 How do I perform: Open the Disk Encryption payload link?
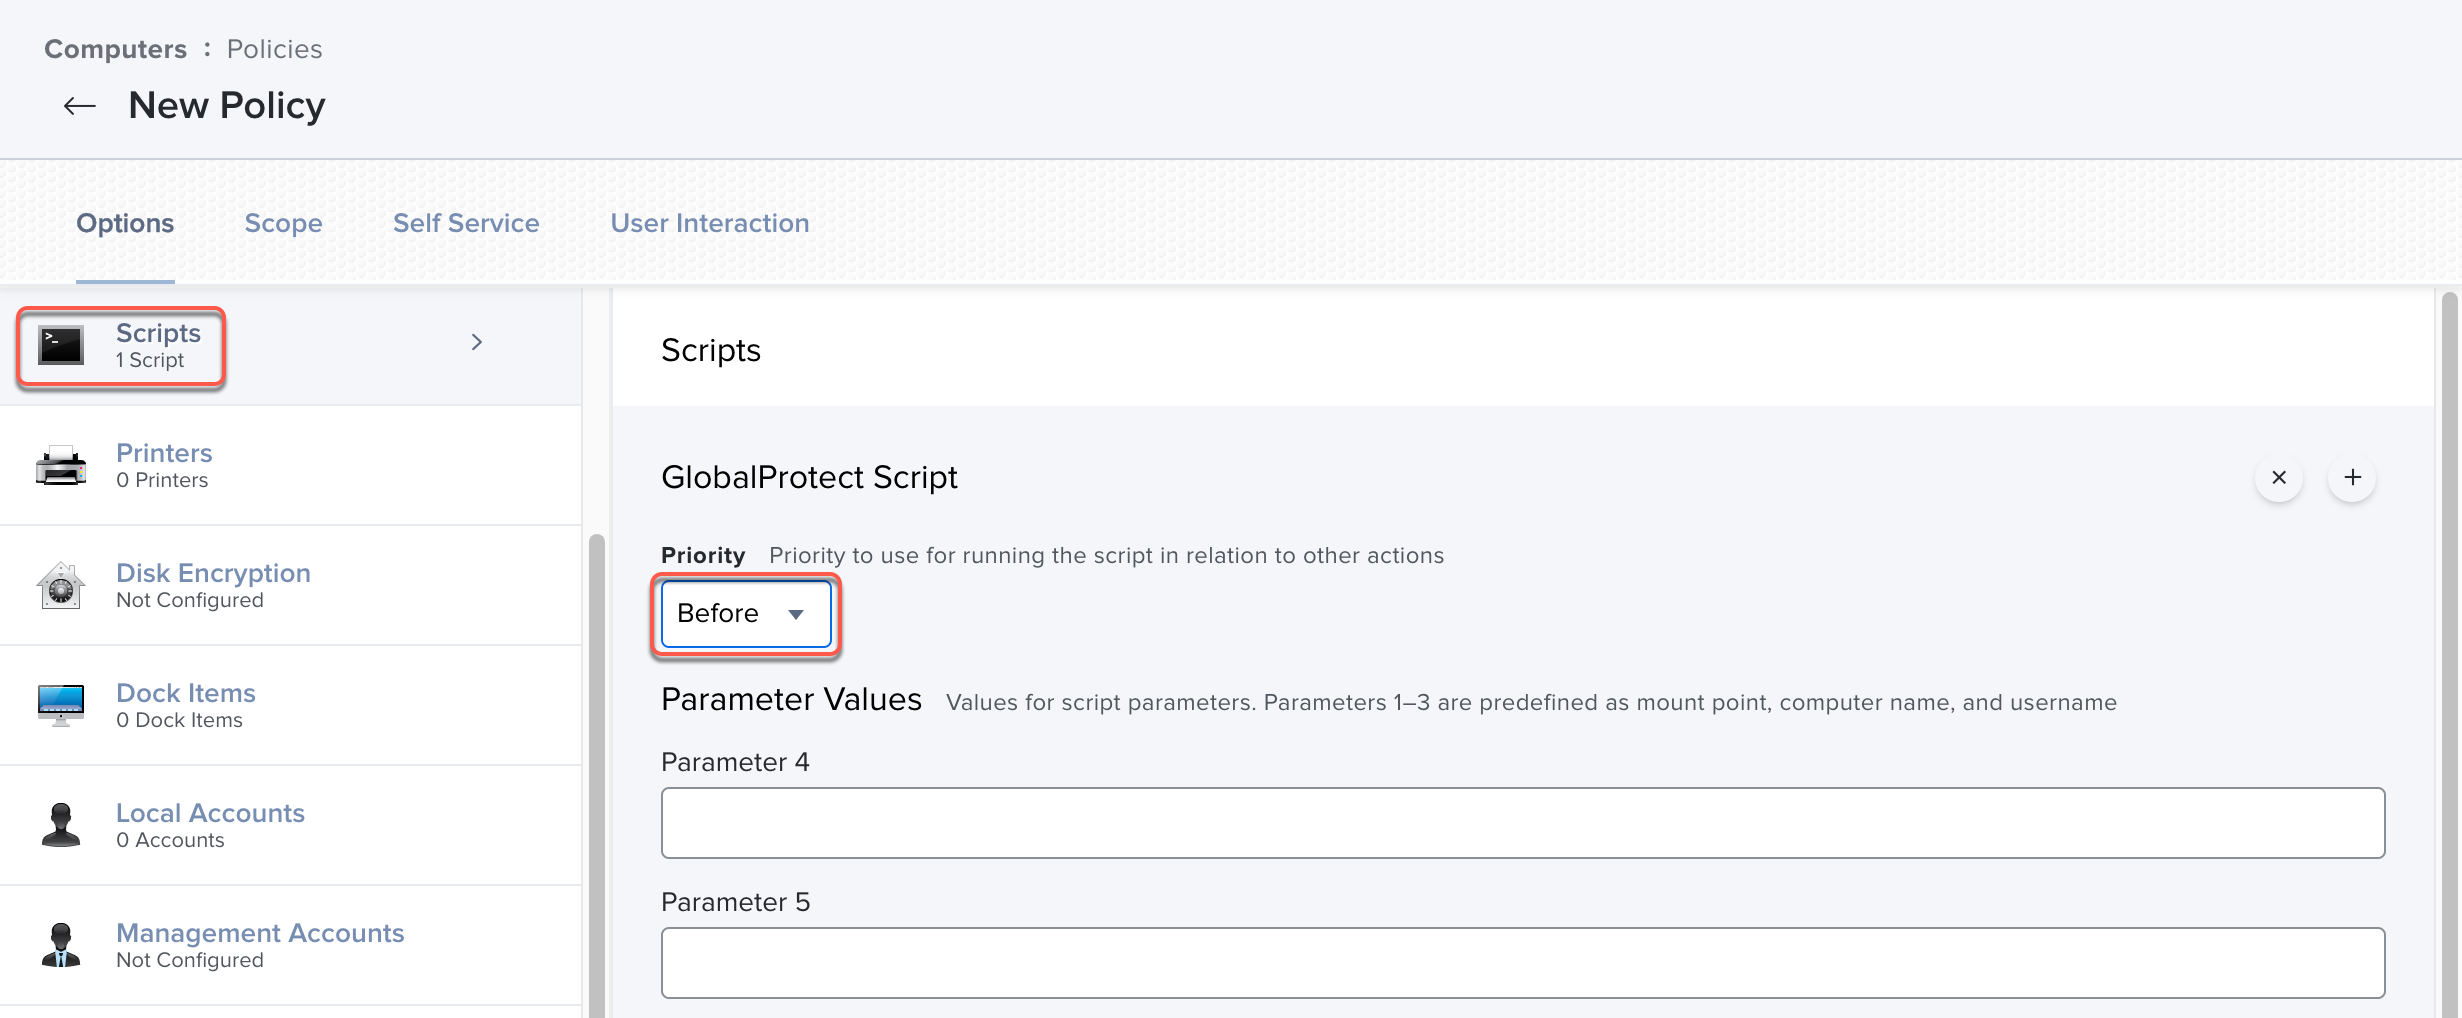coord(213,573)
